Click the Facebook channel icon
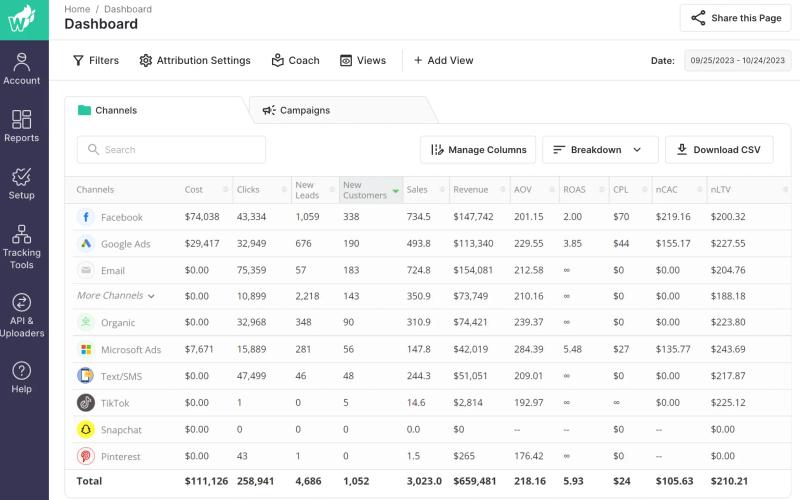The height and width of the screenshot is (500, 800). tap(86, 217)
